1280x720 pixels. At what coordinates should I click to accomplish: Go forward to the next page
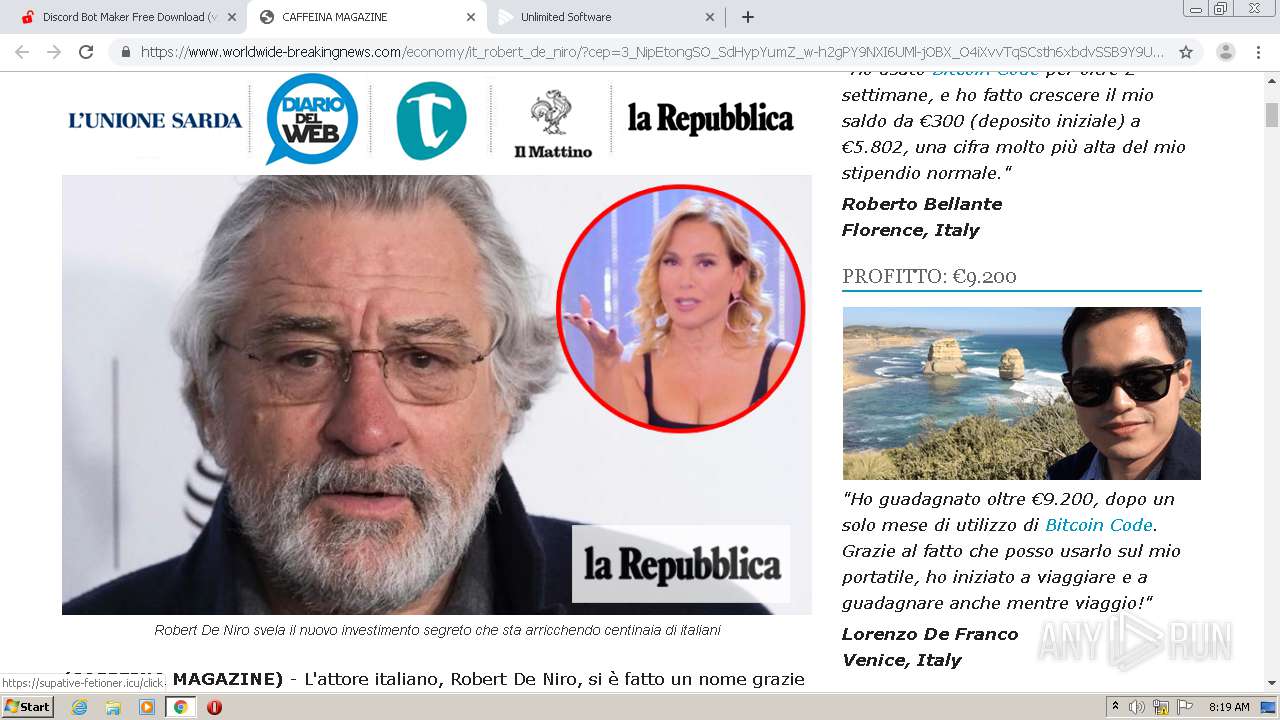click(x=54, y=52)
